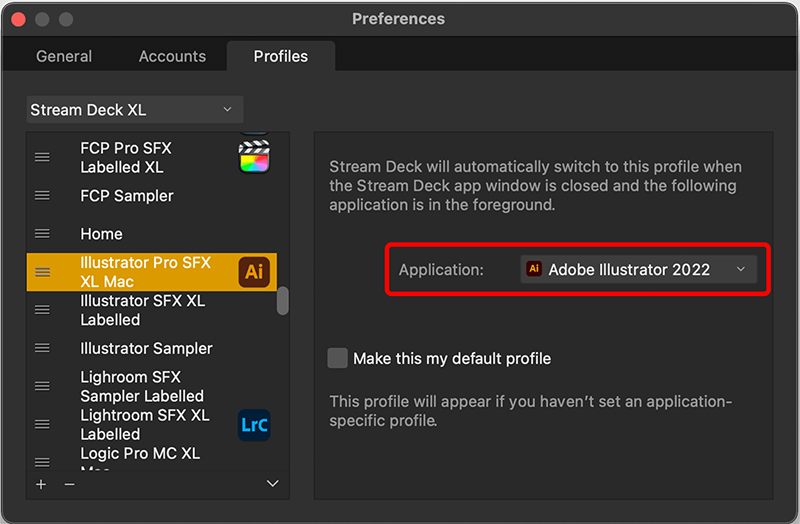Add a new profile with plus button
The image size is (800, 524).
tap(41, 484)
